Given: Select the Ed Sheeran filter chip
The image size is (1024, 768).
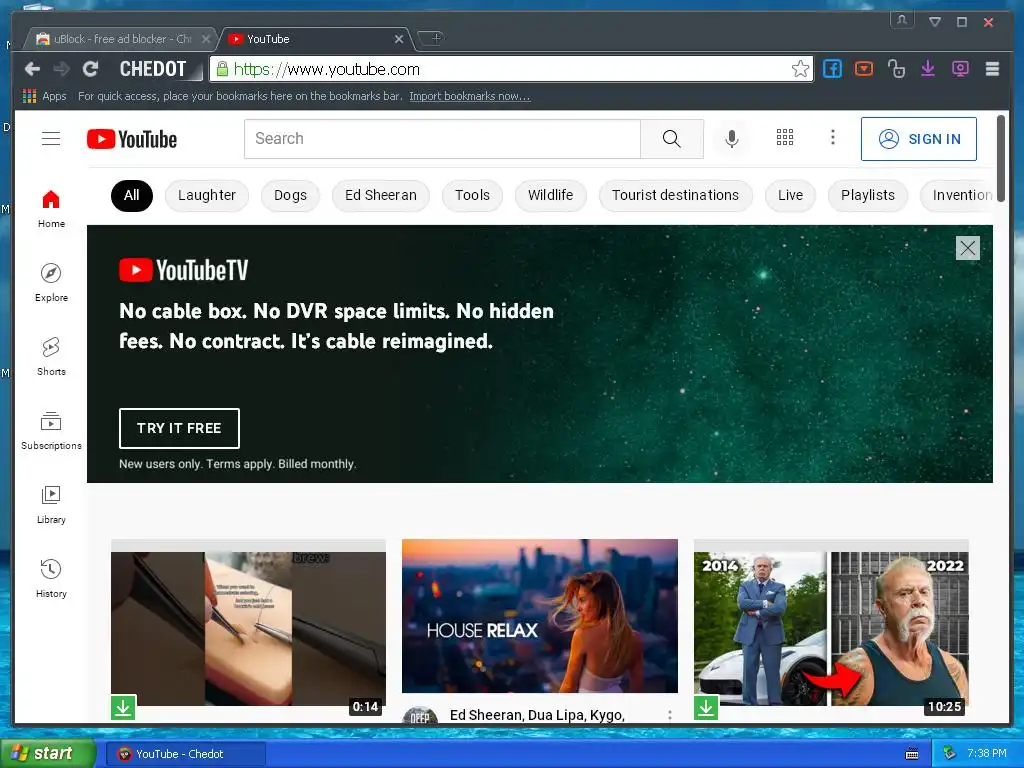Looking at the screenshot, I should pos(381,195).
